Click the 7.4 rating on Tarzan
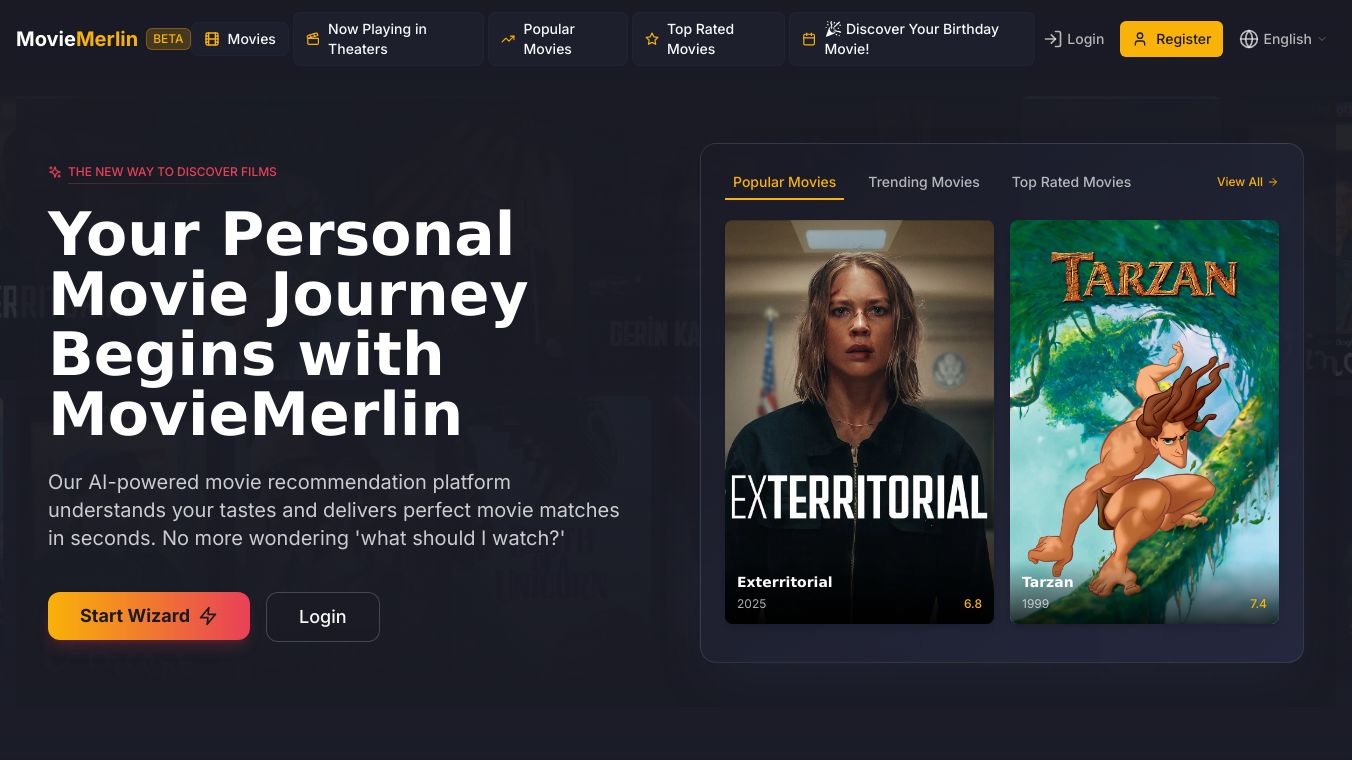Viewport: 1352px width, 760px height. (x=1258, y=604)
